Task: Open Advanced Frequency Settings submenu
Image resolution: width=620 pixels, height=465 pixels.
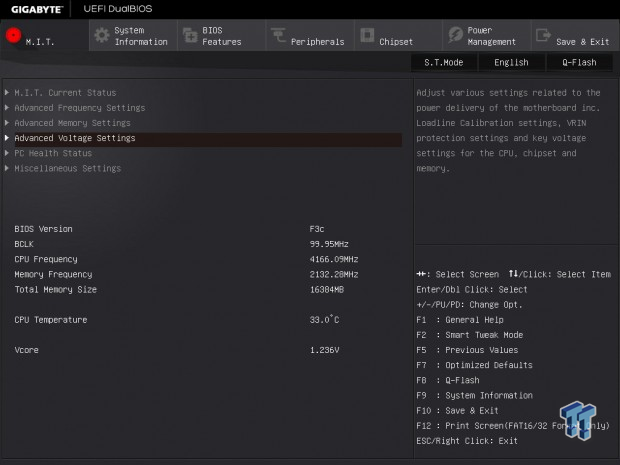Action: [x=80, y=108]
